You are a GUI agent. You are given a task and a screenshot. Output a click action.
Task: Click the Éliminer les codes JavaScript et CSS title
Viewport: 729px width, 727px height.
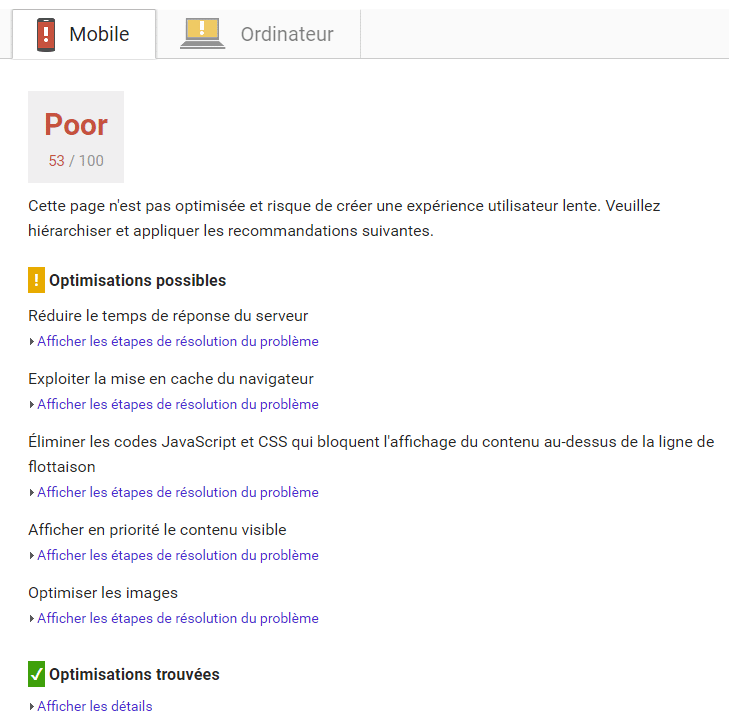tap(370, 442)
